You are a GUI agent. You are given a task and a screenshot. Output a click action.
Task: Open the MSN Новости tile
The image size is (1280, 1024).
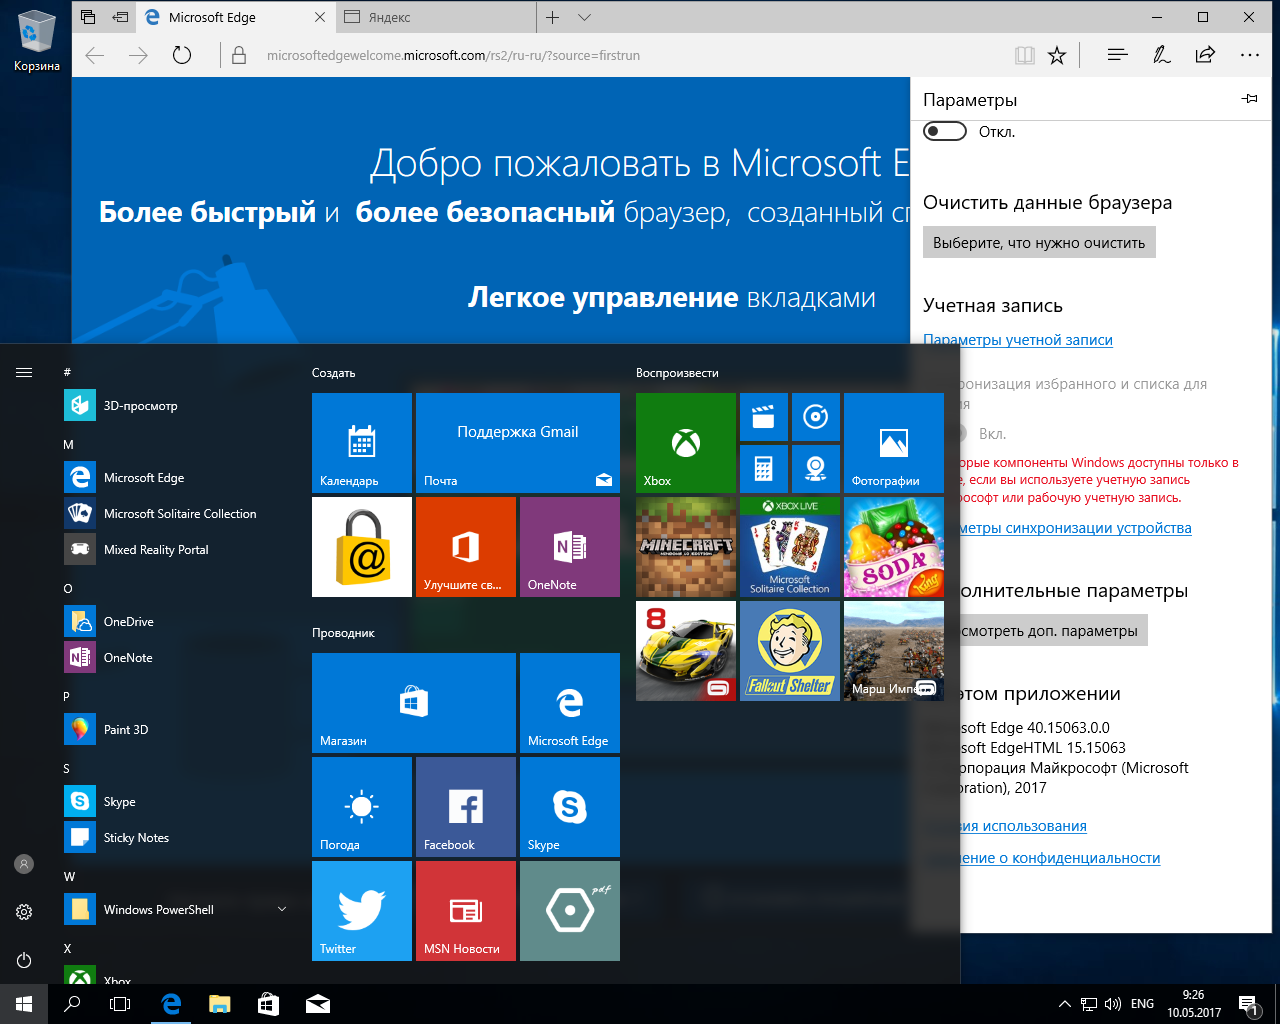[x=466, y=911]
